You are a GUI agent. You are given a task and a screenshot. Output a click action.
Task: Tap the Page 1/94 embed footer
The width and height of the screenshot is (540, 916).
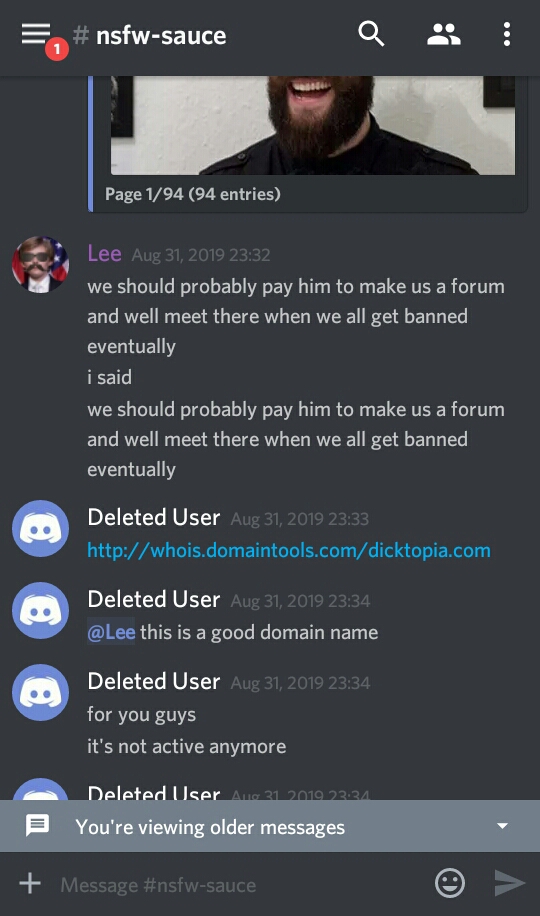tap(192, 194)
